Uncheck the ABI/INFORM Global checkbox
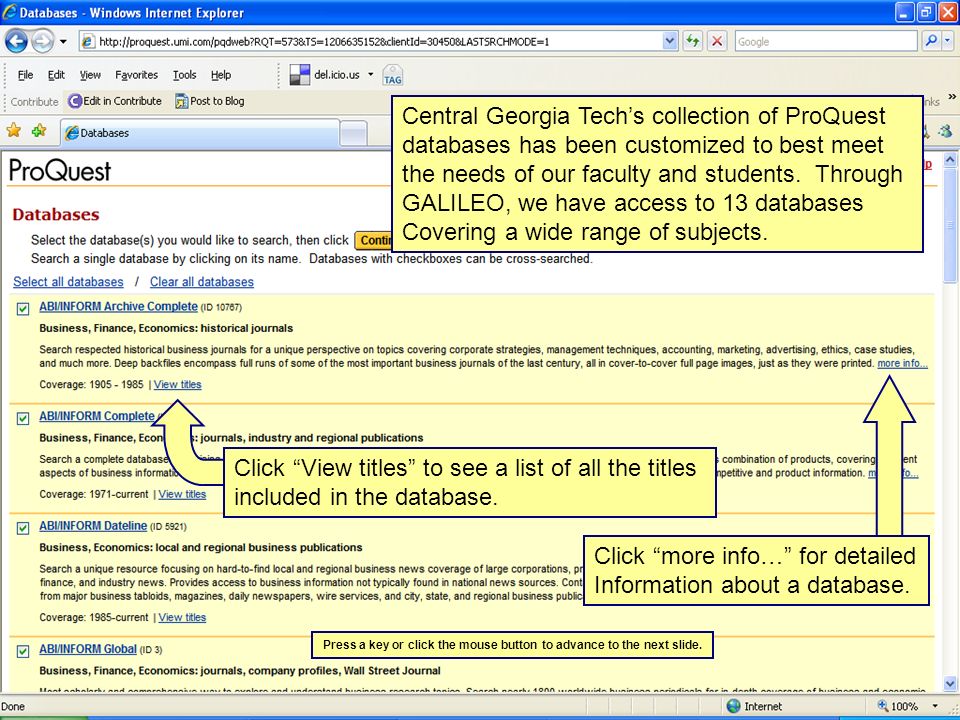 pyautogui.click(x=23, y=651)
